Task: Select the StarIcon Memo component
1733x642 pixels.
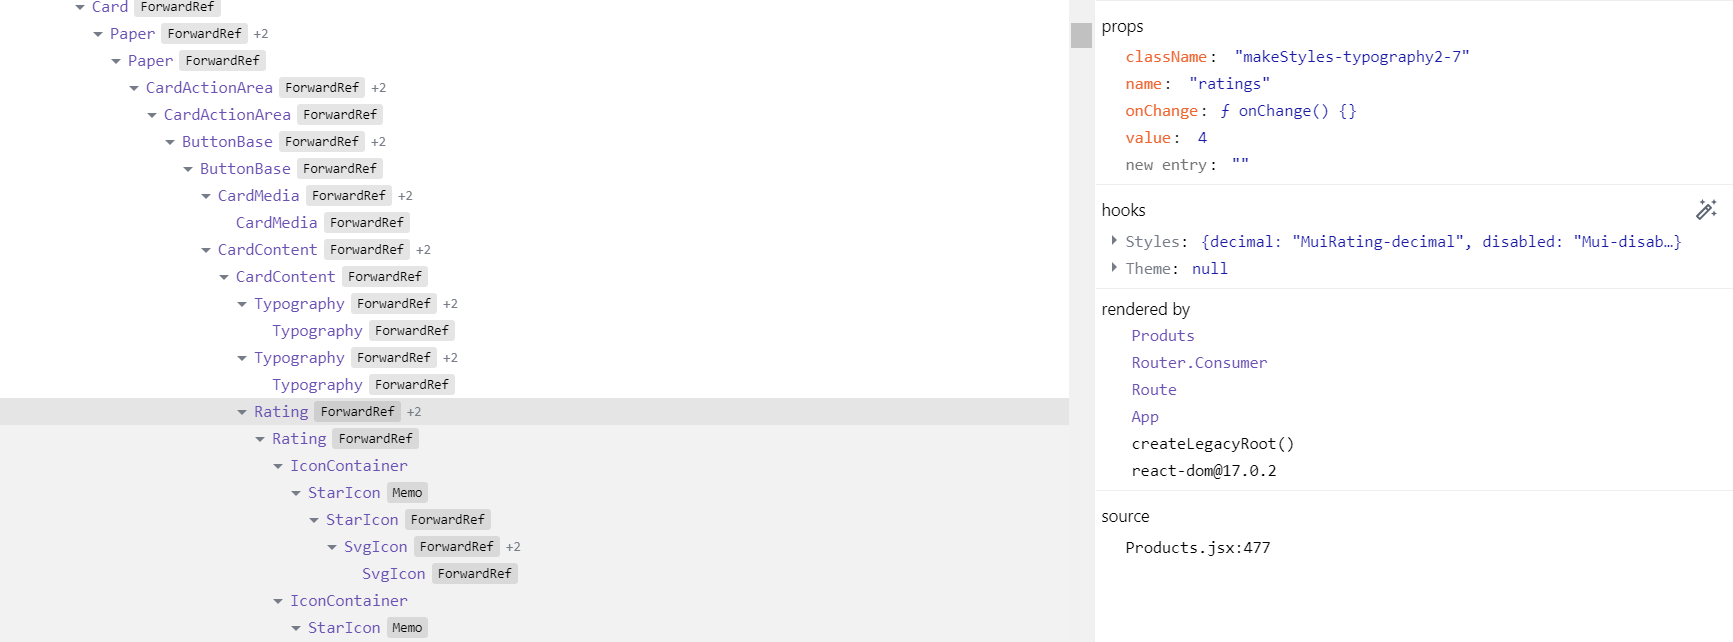Action: pos(344,492)
